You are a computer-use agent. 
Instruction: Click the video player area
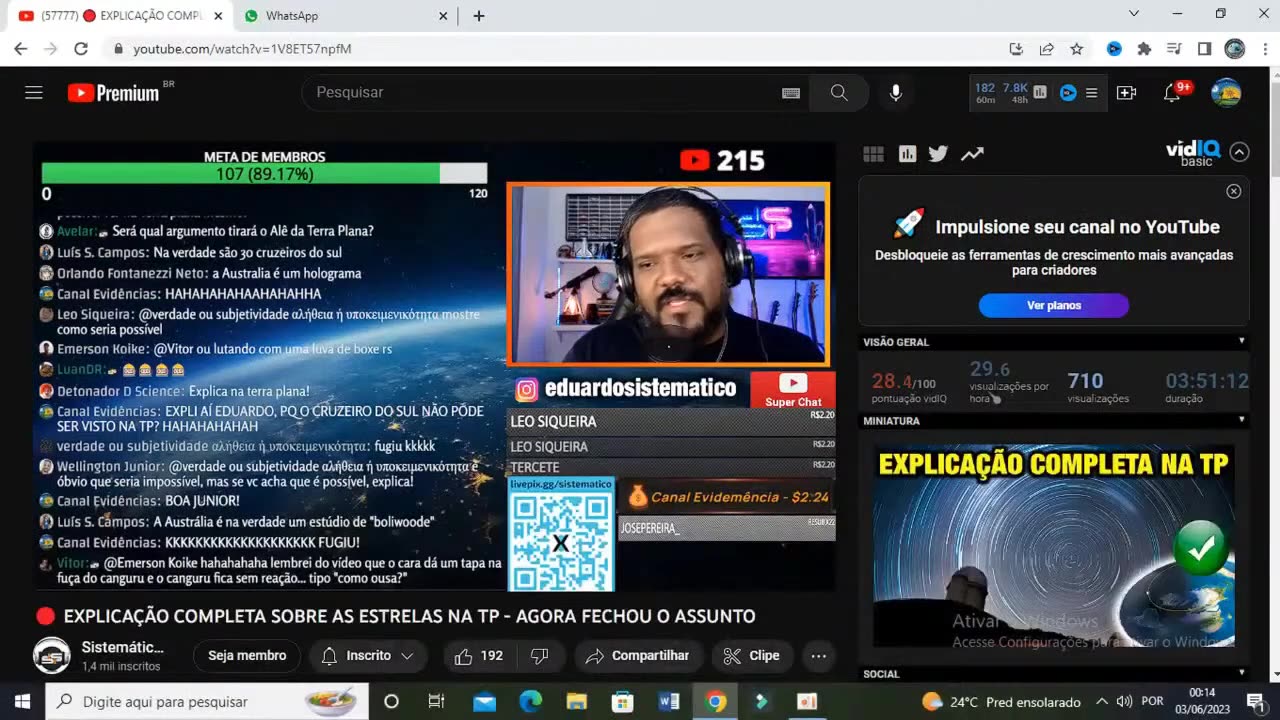[x=435, y=367]
